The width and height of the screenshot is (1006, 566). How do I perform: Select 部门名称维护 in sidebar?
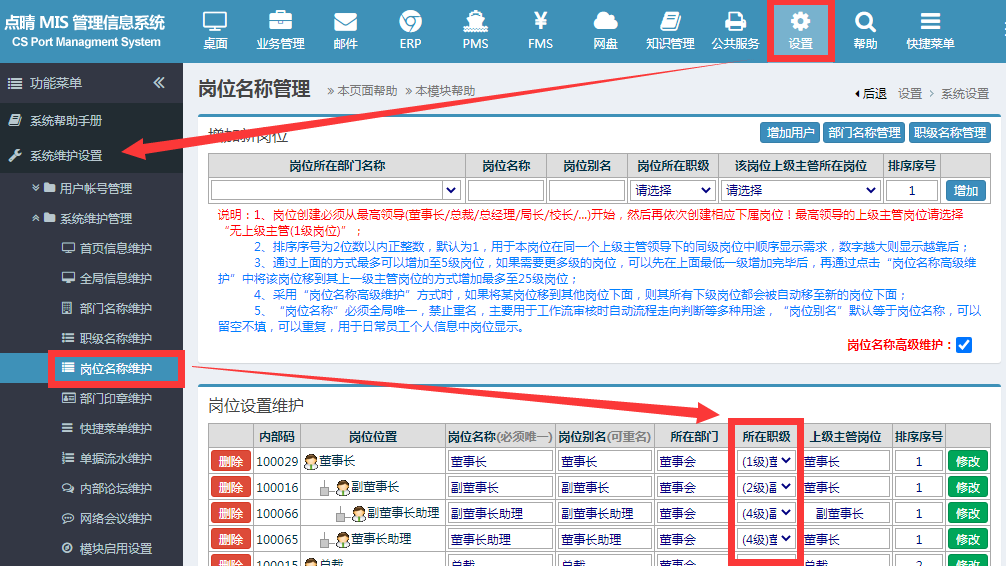click(x=115, y=308)
